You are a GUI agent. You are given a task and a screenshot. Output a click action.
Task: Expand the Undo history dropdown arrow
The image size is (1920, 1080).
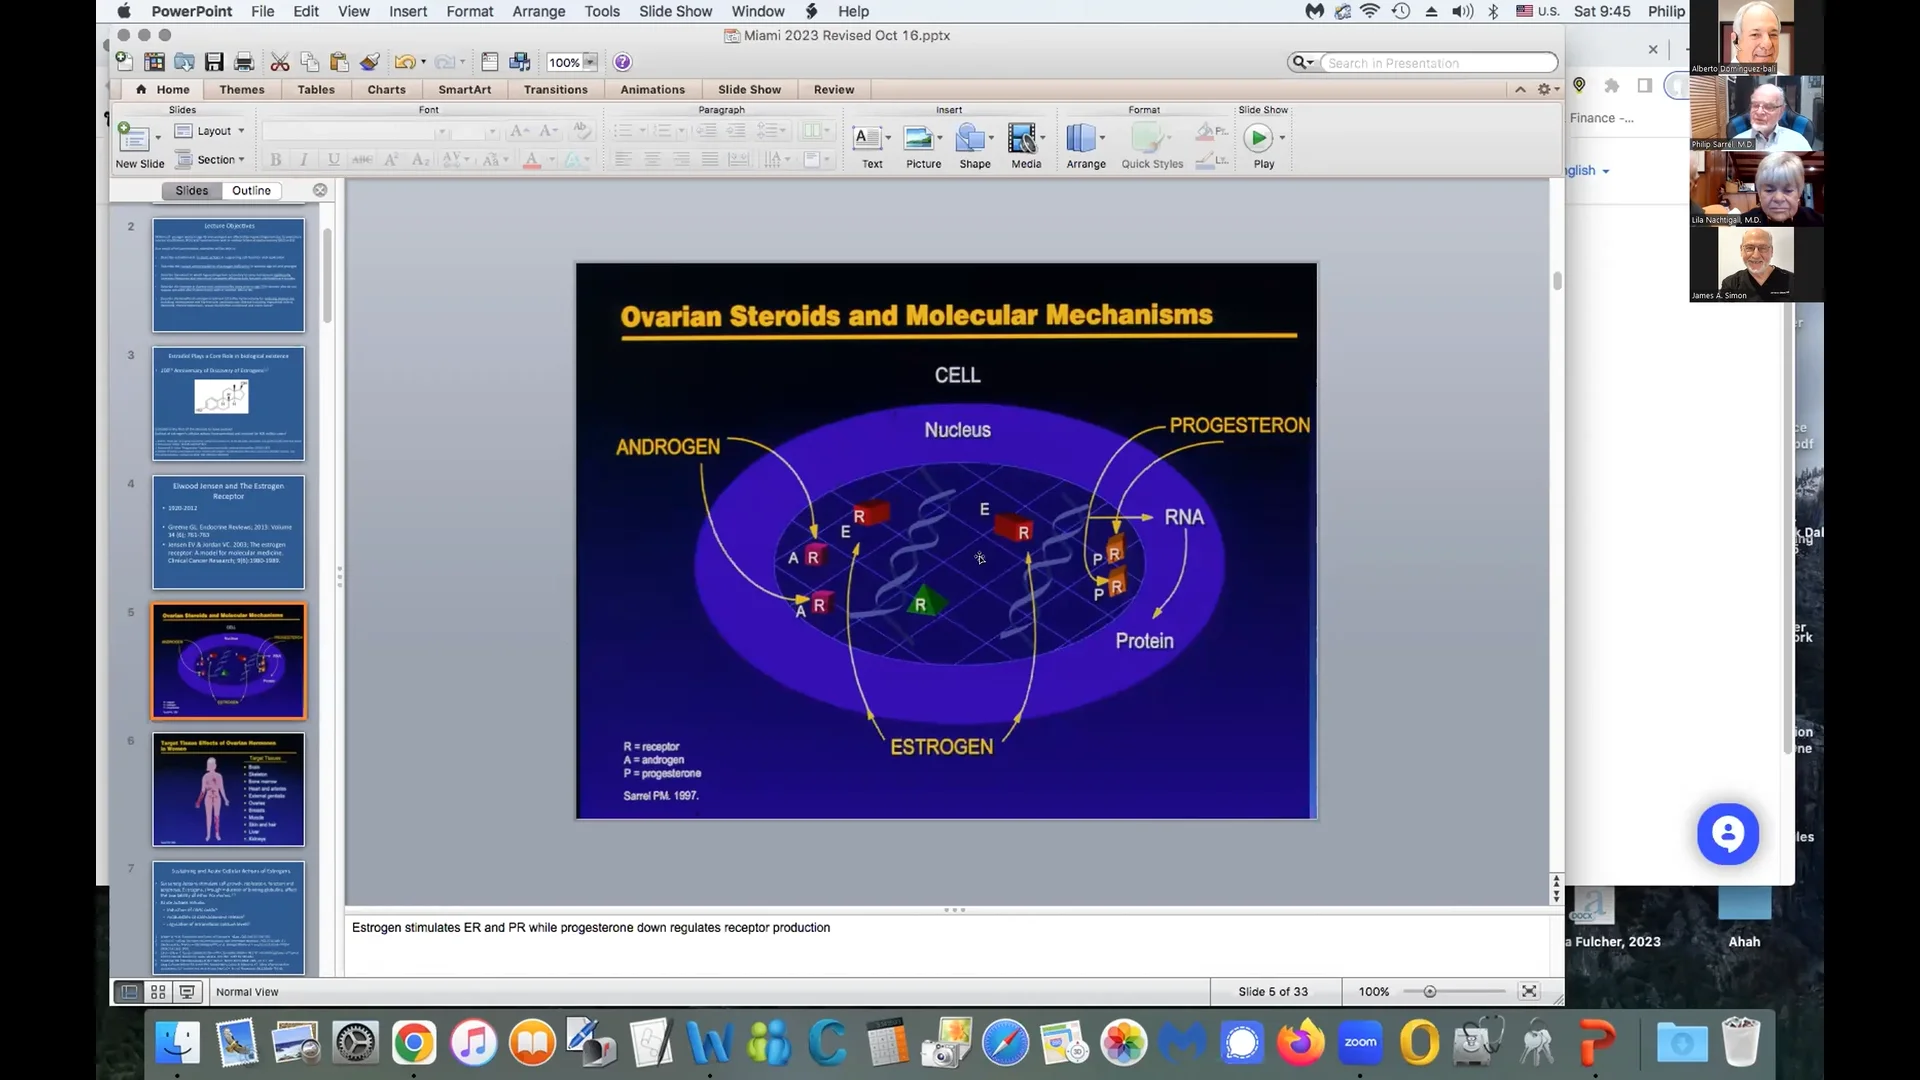pos(423,62)
